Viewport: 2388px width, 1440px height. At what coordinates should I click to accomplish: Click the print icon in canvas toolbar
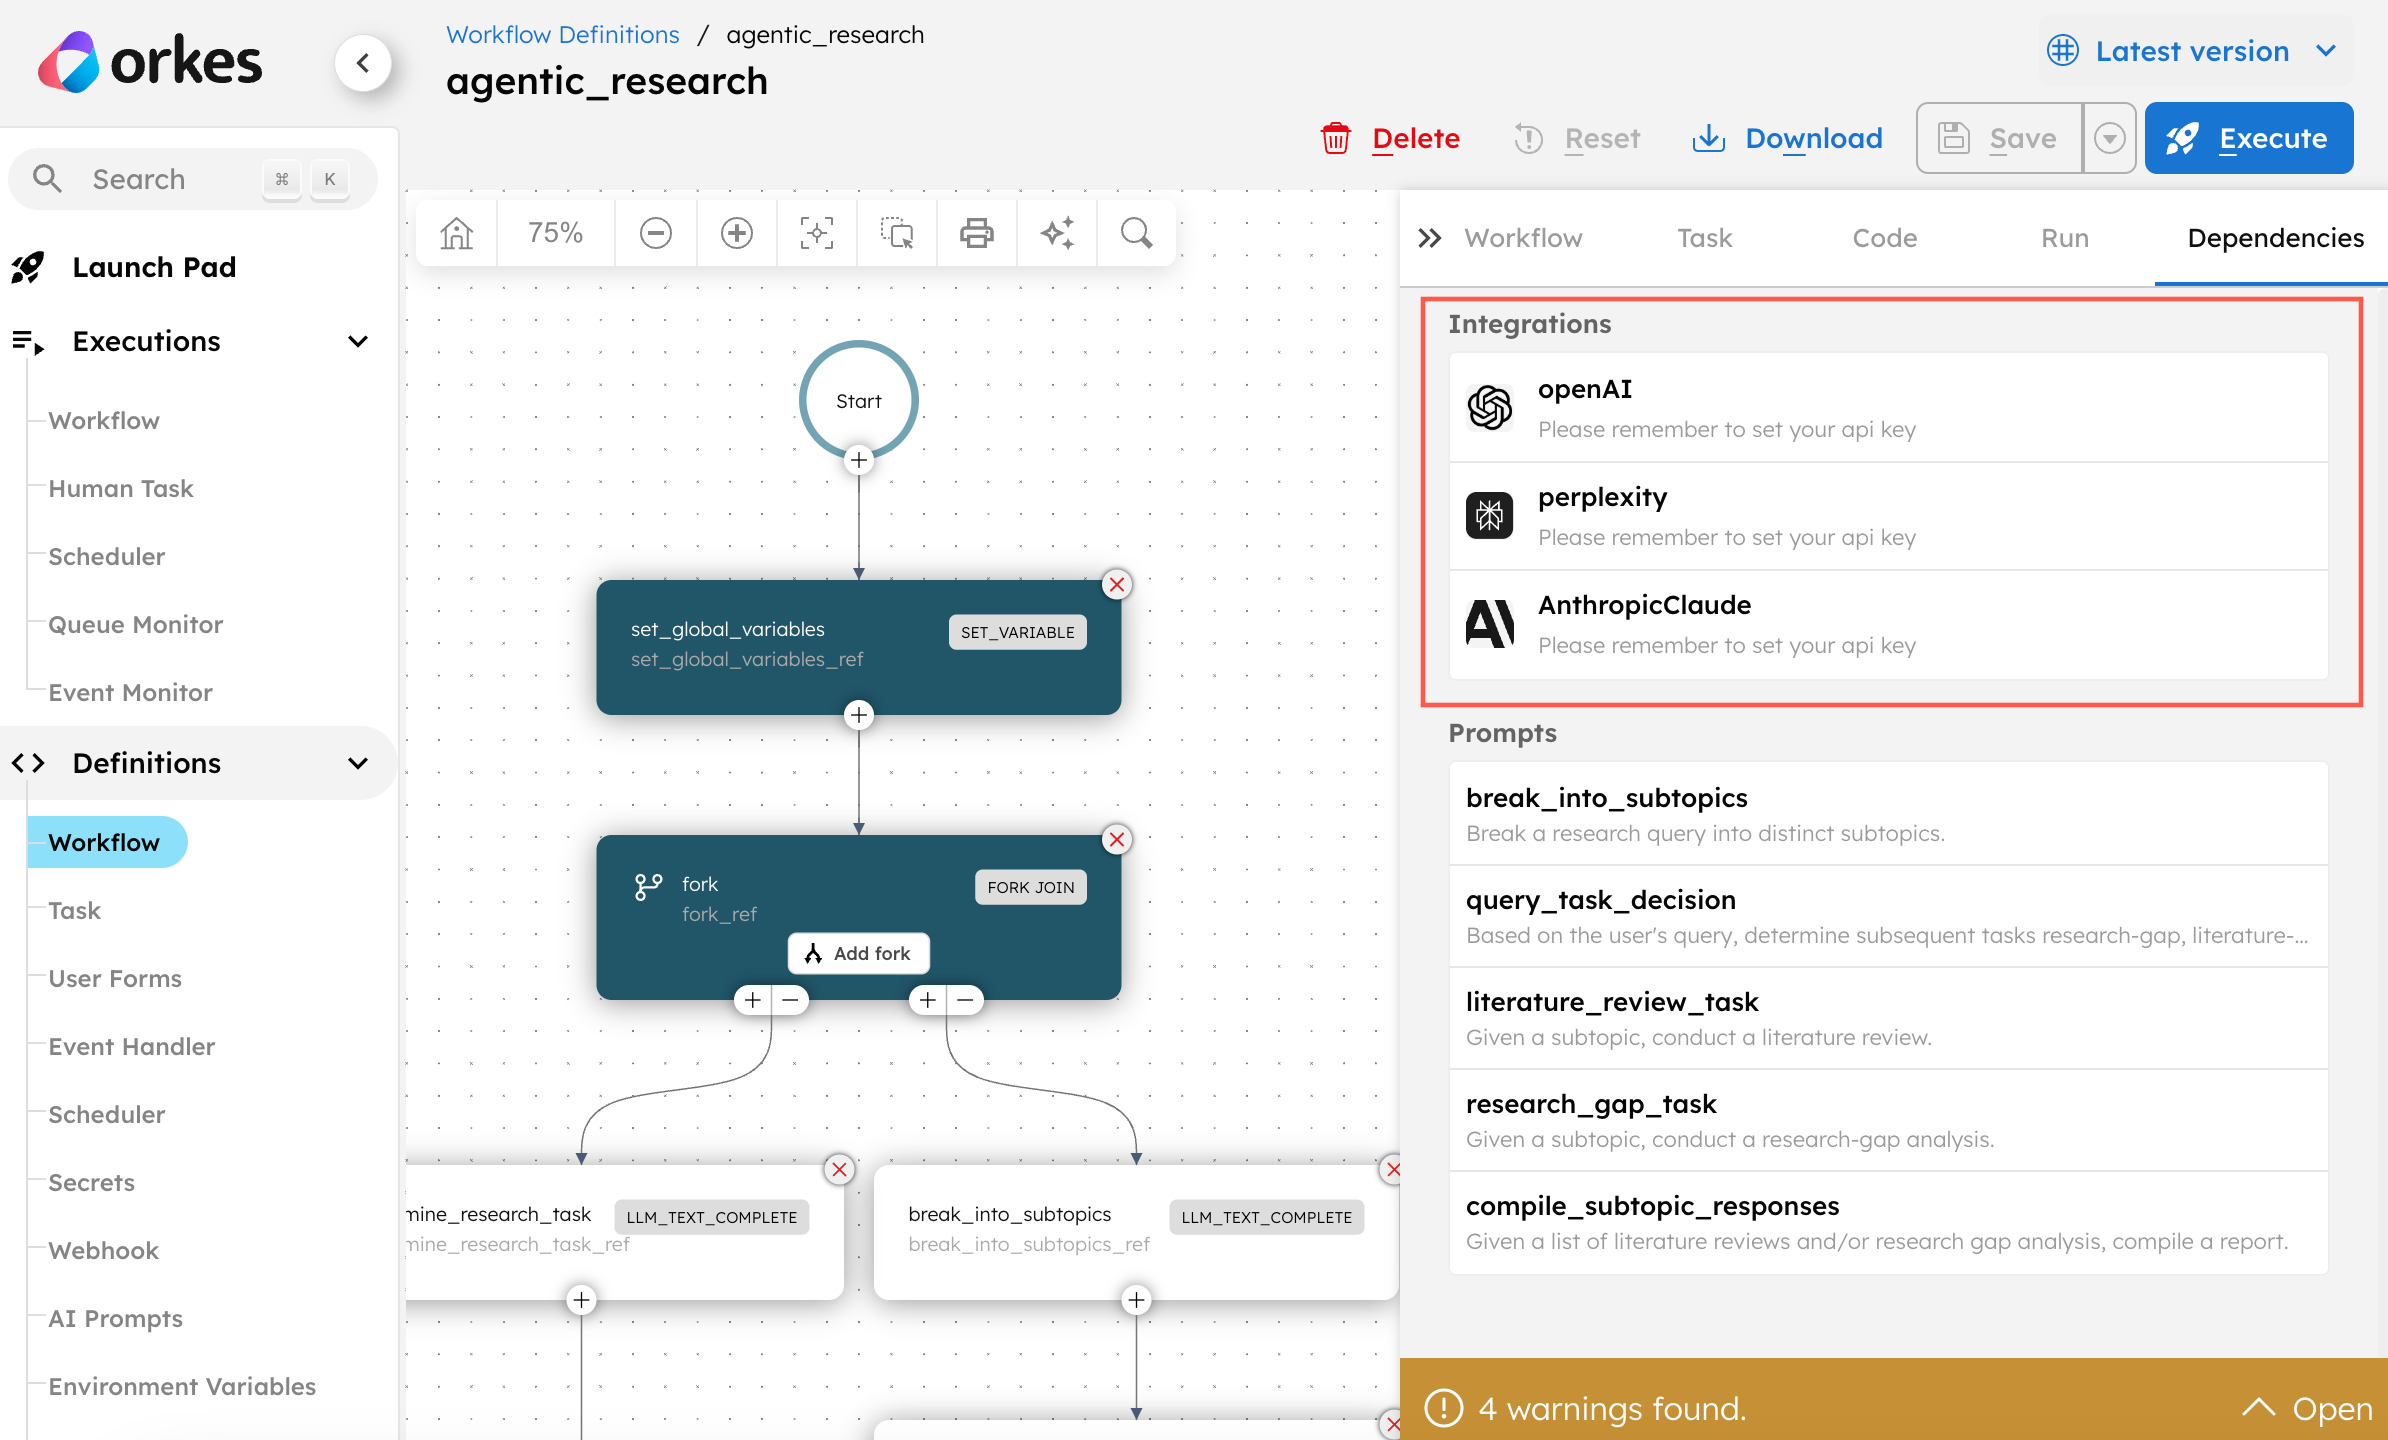point(977,233)
